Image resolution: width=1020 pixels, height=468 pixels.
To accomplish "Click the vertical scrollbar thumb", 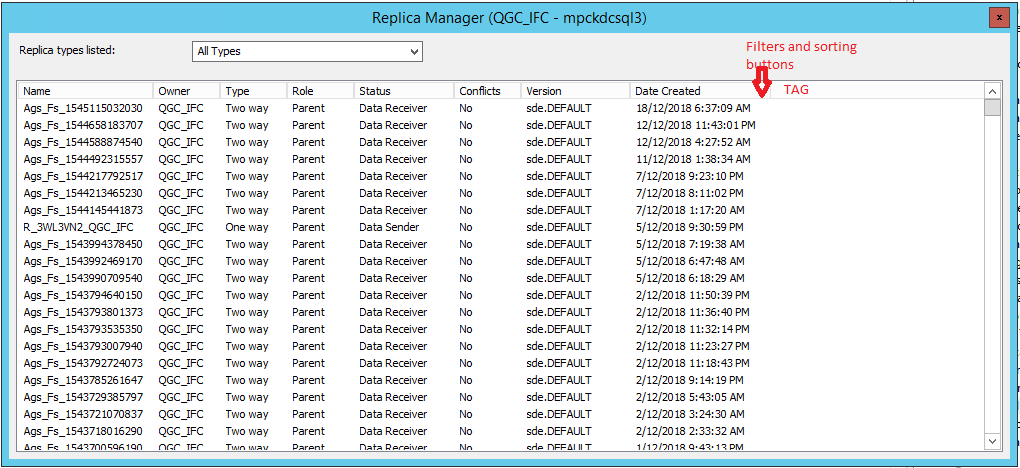I will (992, 107).
